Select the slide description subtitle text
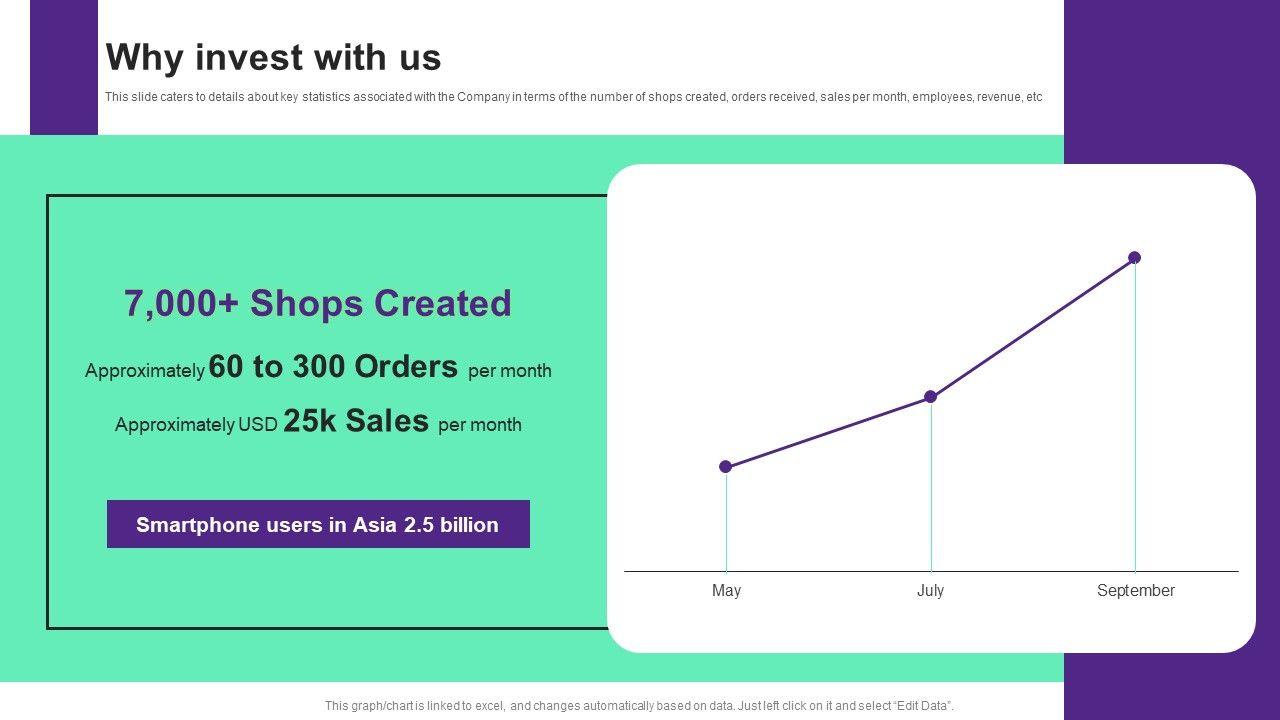The image size is (1280, 720). (x=573, y=97)
